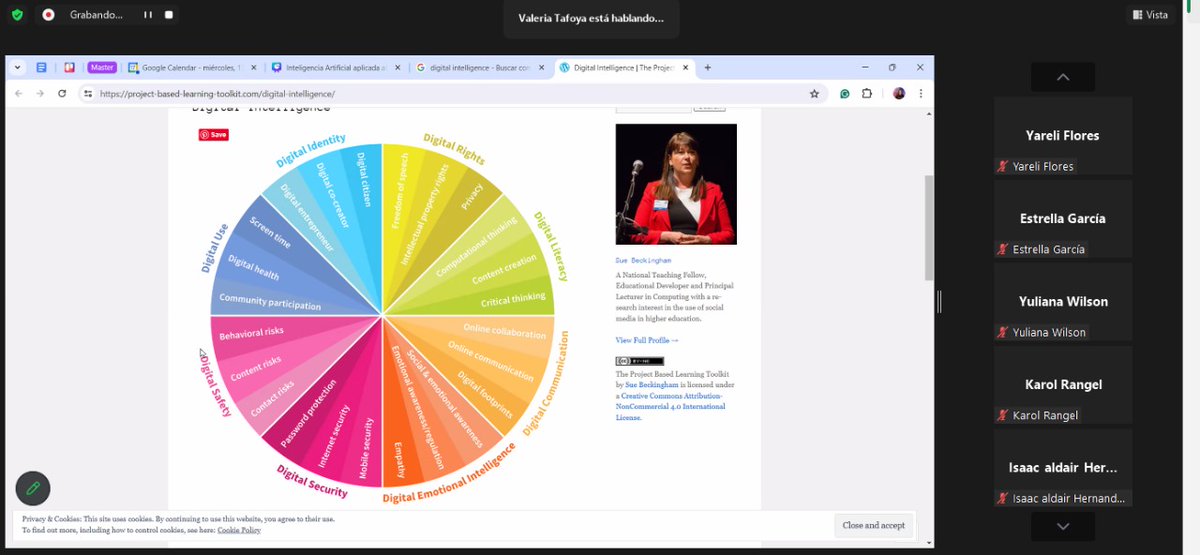Close the Google Calendar tab
Screen dimensions: 1200x555
point(252,67)
